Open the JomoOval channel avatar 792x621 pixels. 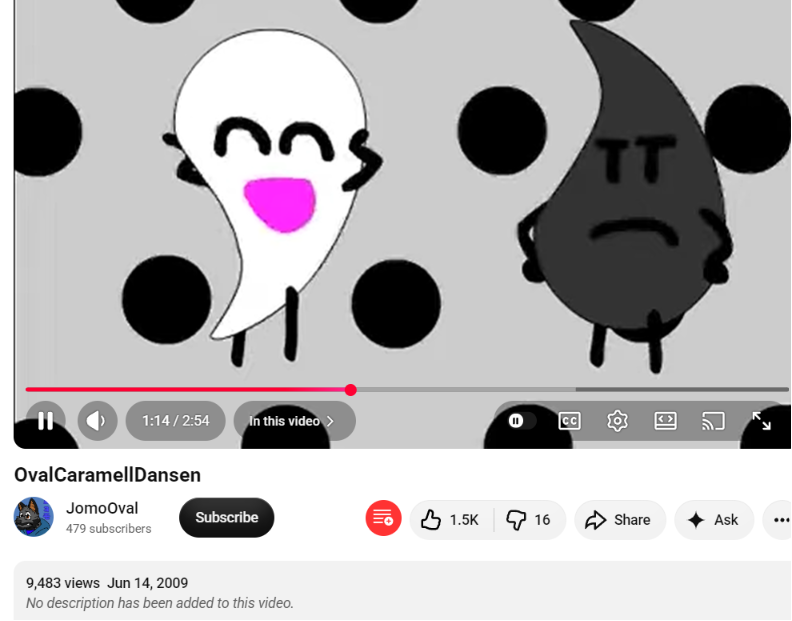[33, 517]
